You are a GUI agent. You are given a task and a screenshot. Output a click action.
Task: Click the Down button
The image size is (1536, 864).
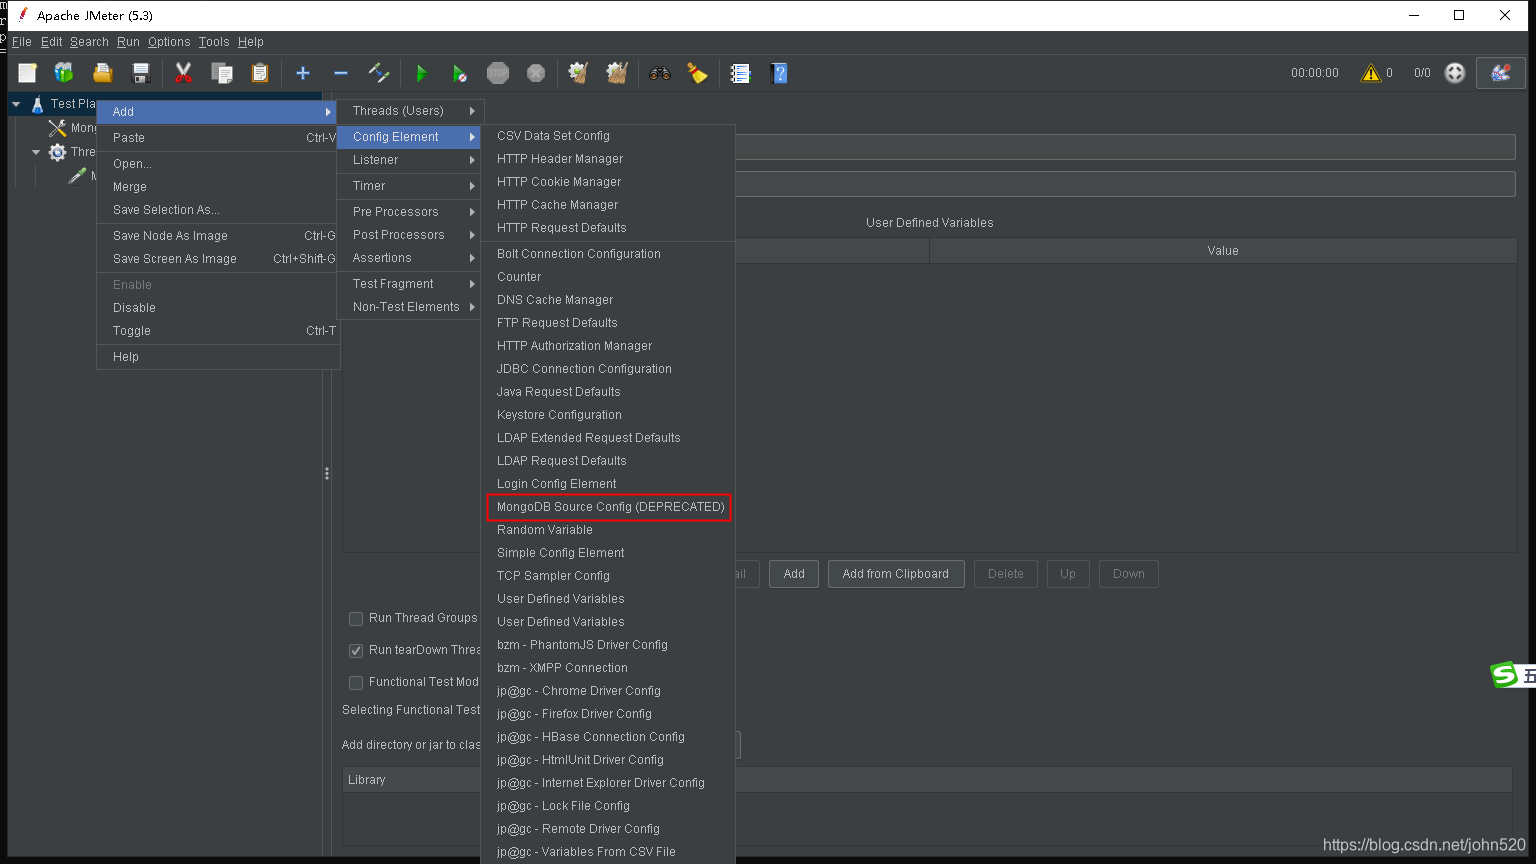point(1129,574)
